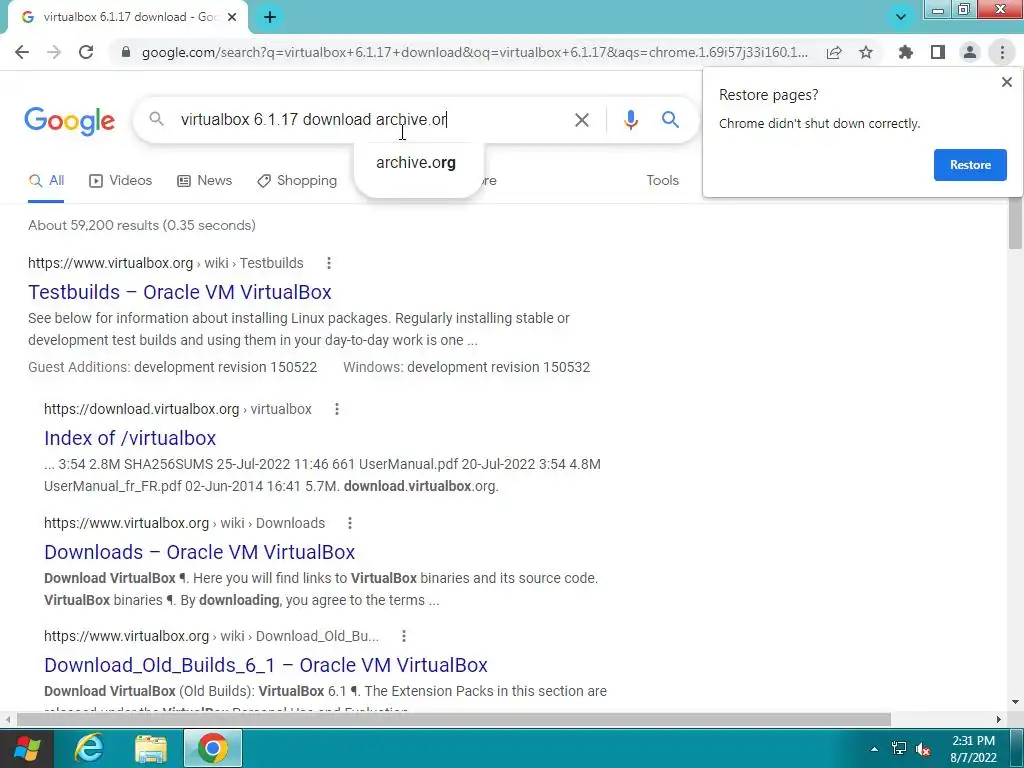
Task: Show hidden tray icons arrow
Action: coord(874,749)
